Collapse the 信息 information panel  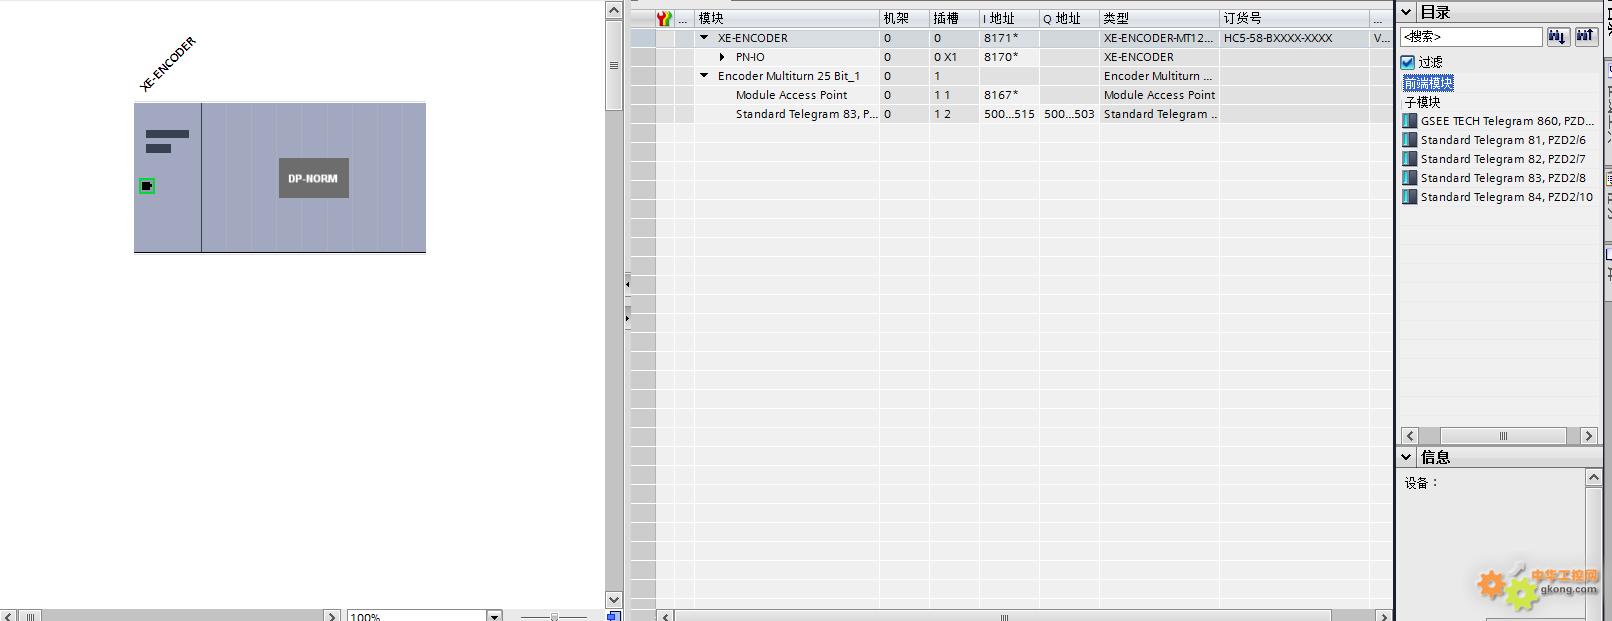pos(1406,457)
